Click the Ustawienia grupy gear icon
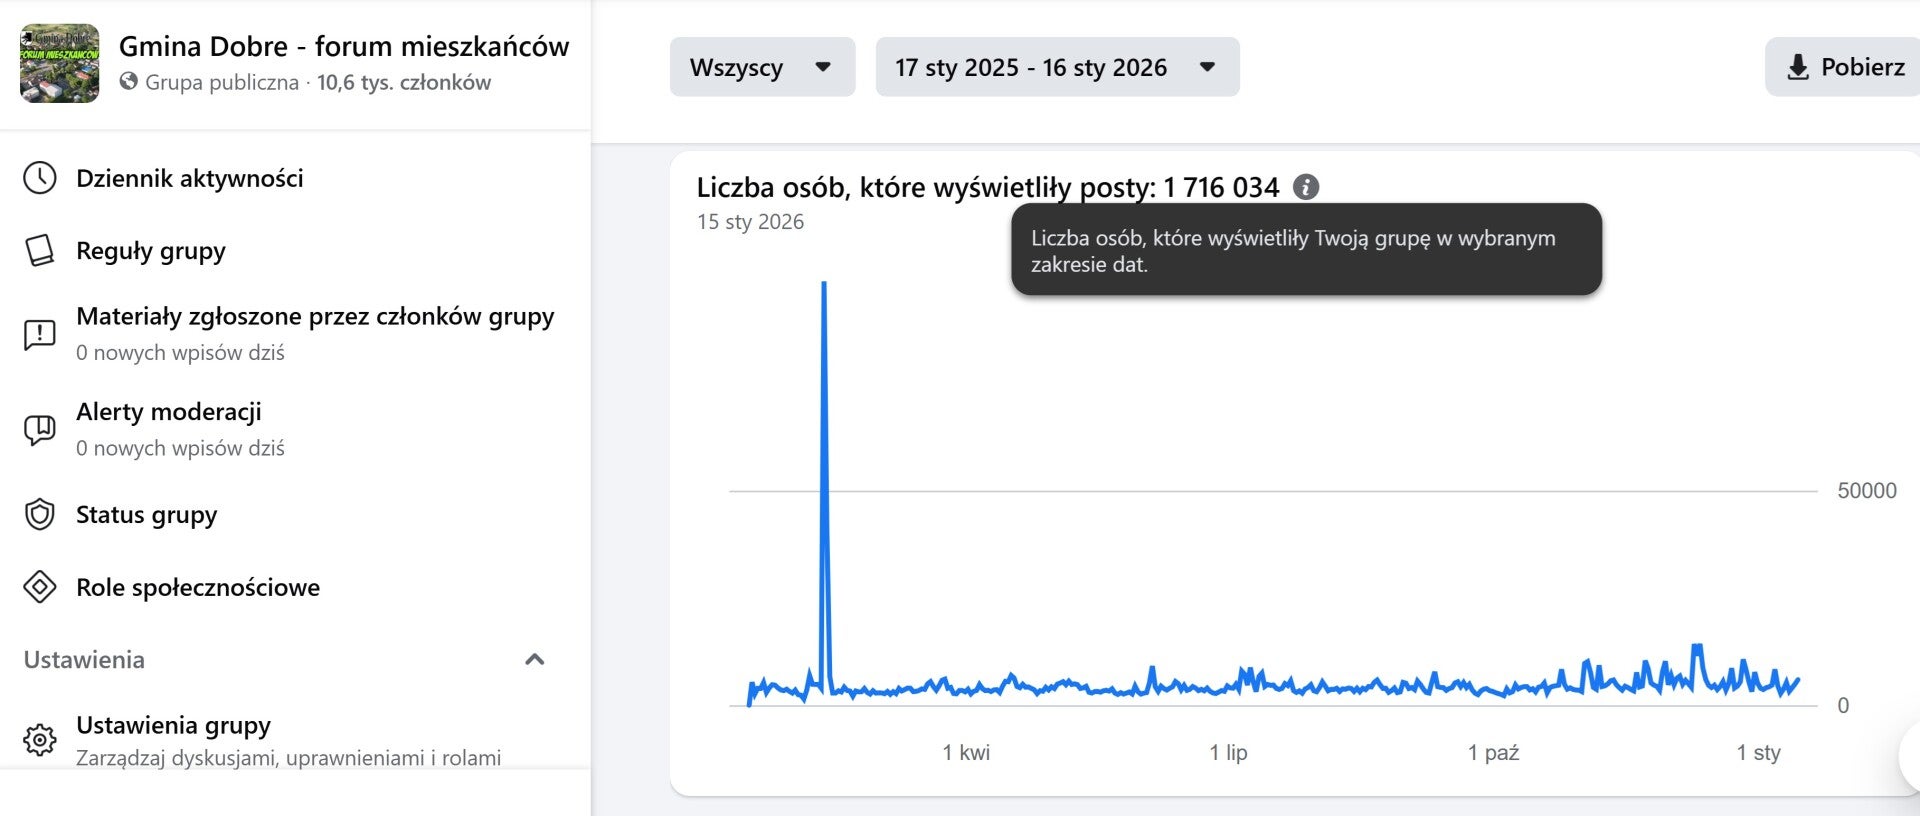 (x=40, y=740)
